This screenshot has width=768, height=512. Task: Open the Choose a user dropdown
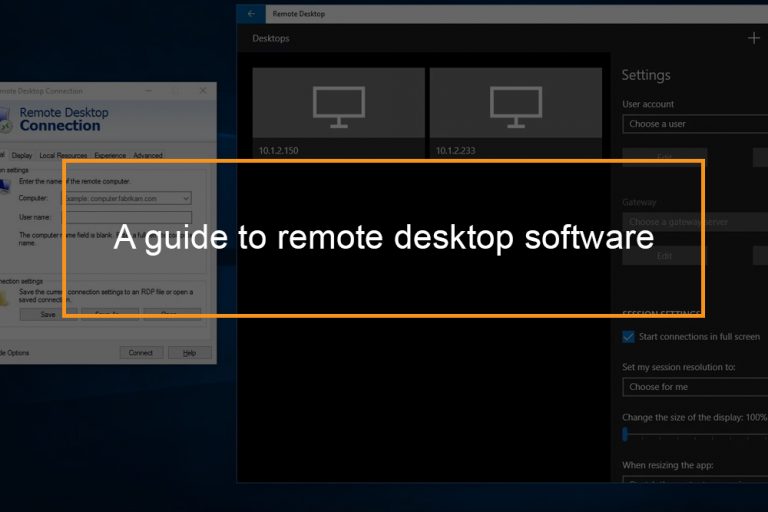point(694,124)
